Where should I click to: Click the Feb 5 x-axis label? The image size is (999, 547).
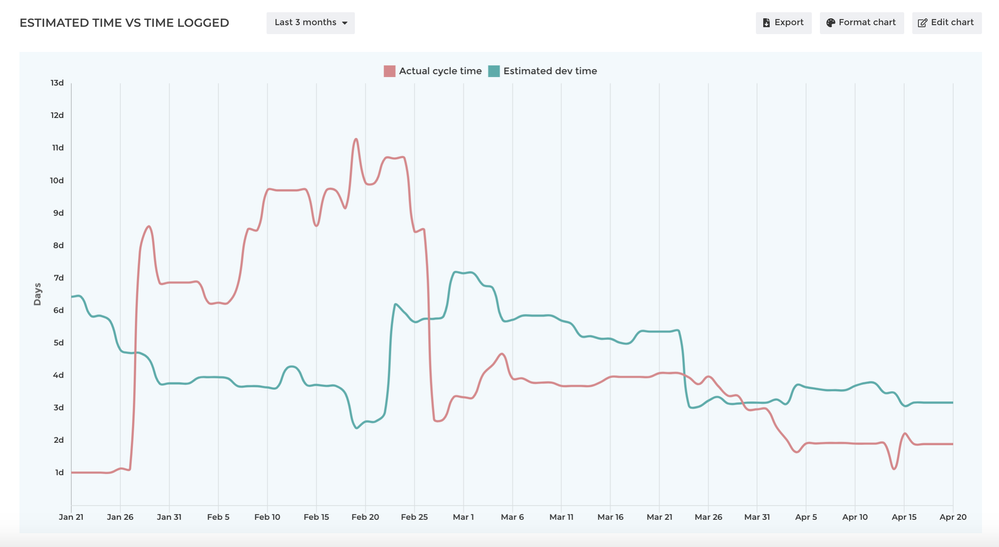(x=218, y=517)
